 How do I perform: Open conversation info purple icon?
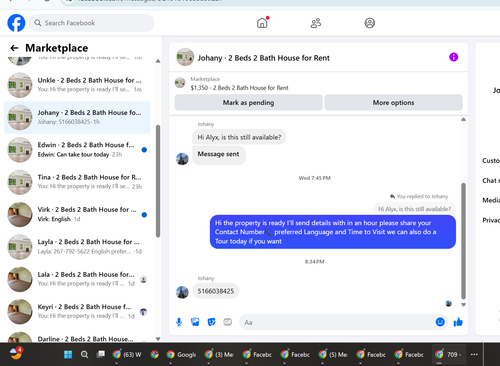coord(453,57)
